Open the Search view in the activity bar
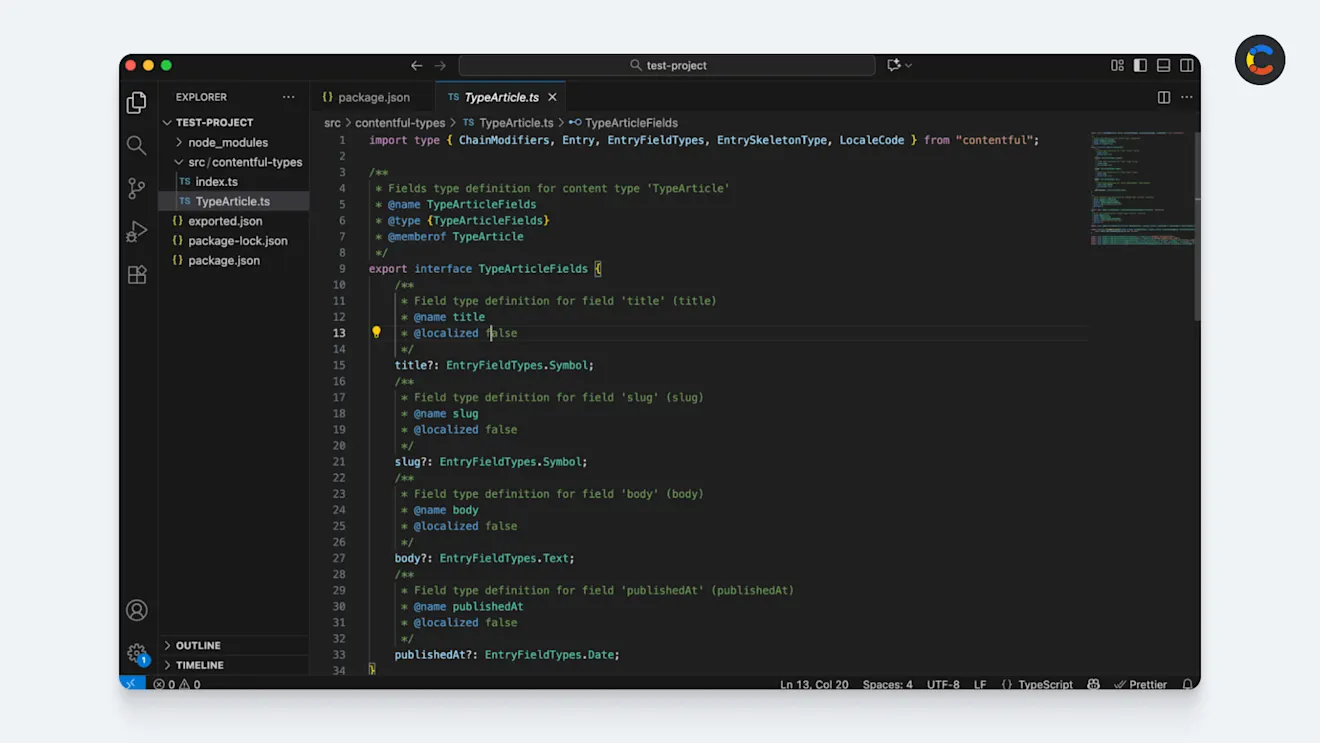Screen dimensions: 1320x743 [136, 144]
